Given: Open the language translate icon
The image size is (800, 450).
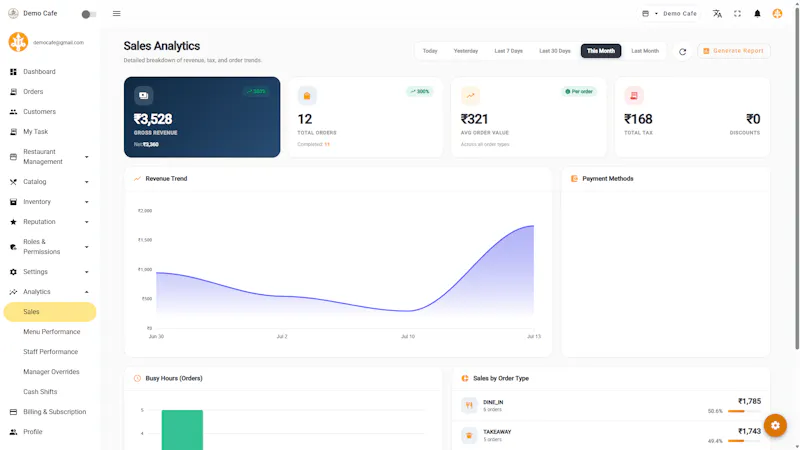Looking at the screenshot, I should point(717,14).
